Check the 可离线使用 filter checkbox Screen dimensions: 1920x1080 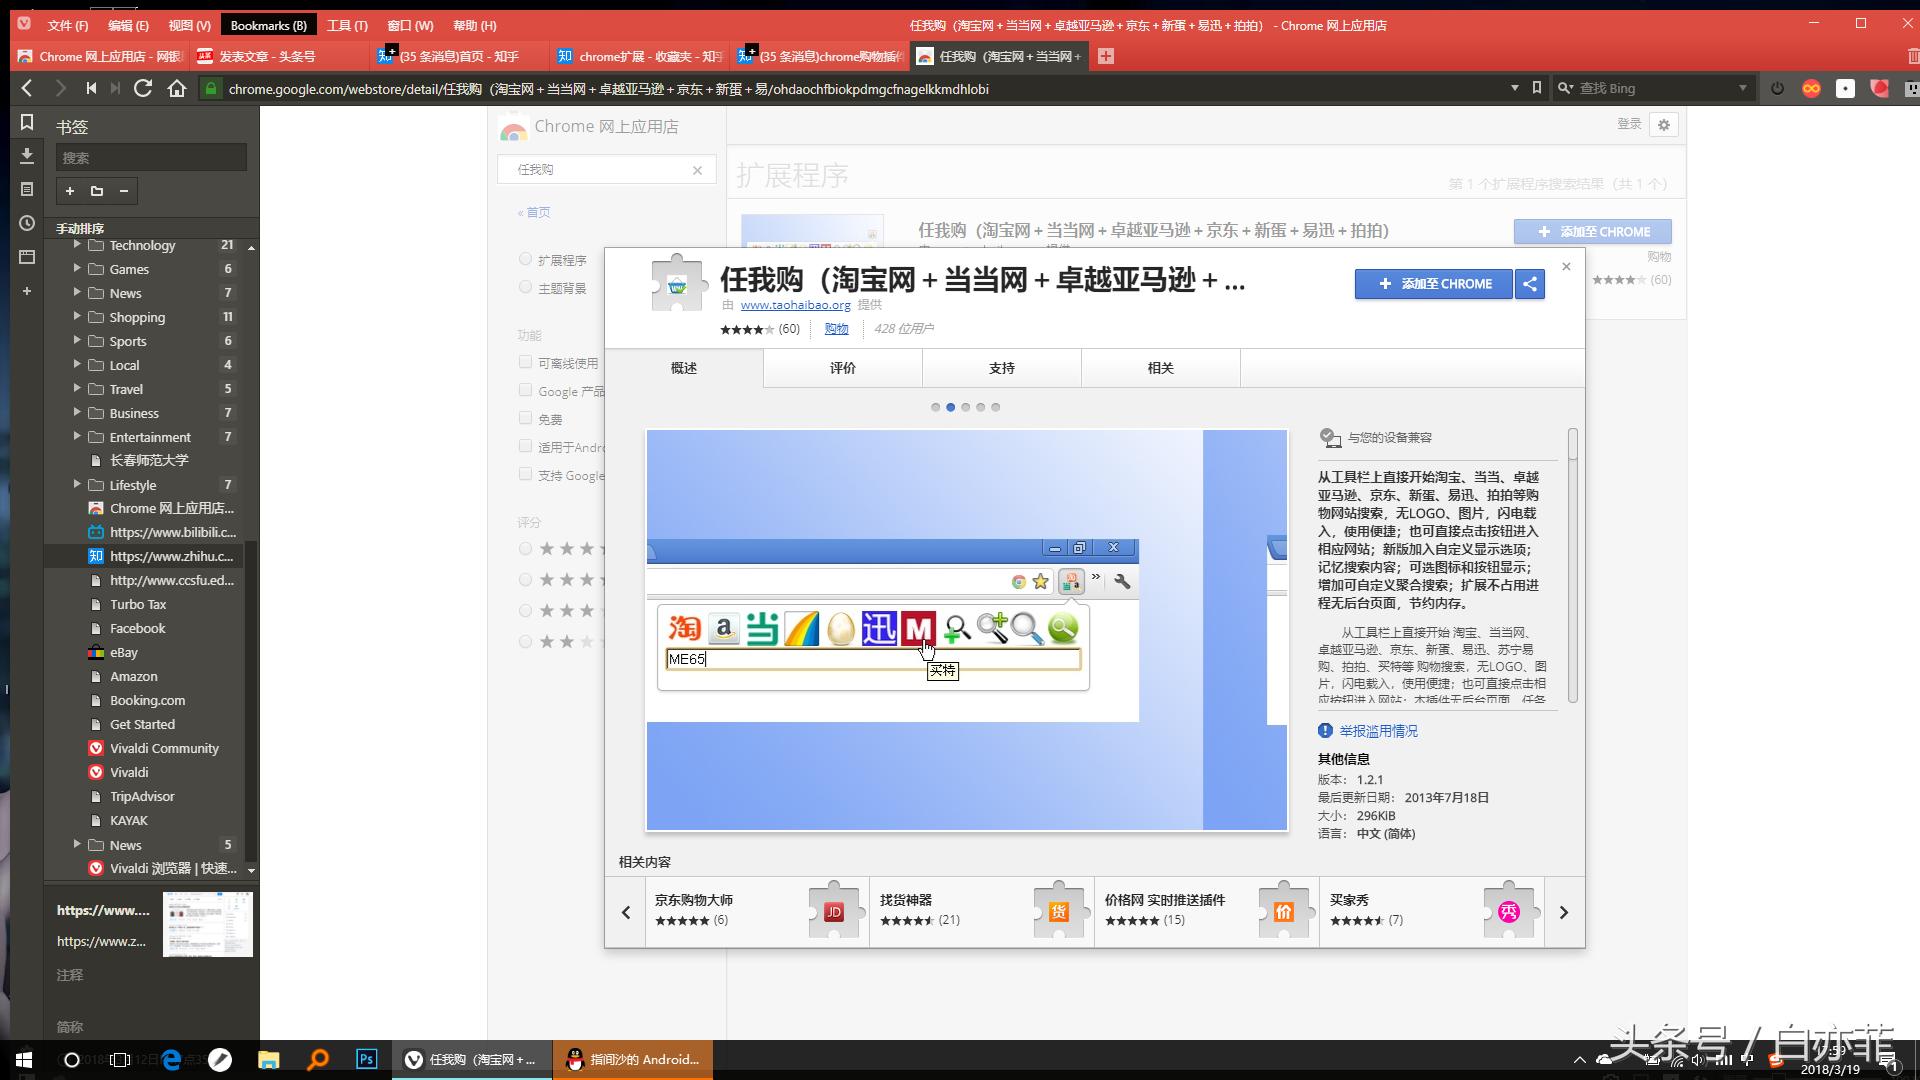click(525, 362)
